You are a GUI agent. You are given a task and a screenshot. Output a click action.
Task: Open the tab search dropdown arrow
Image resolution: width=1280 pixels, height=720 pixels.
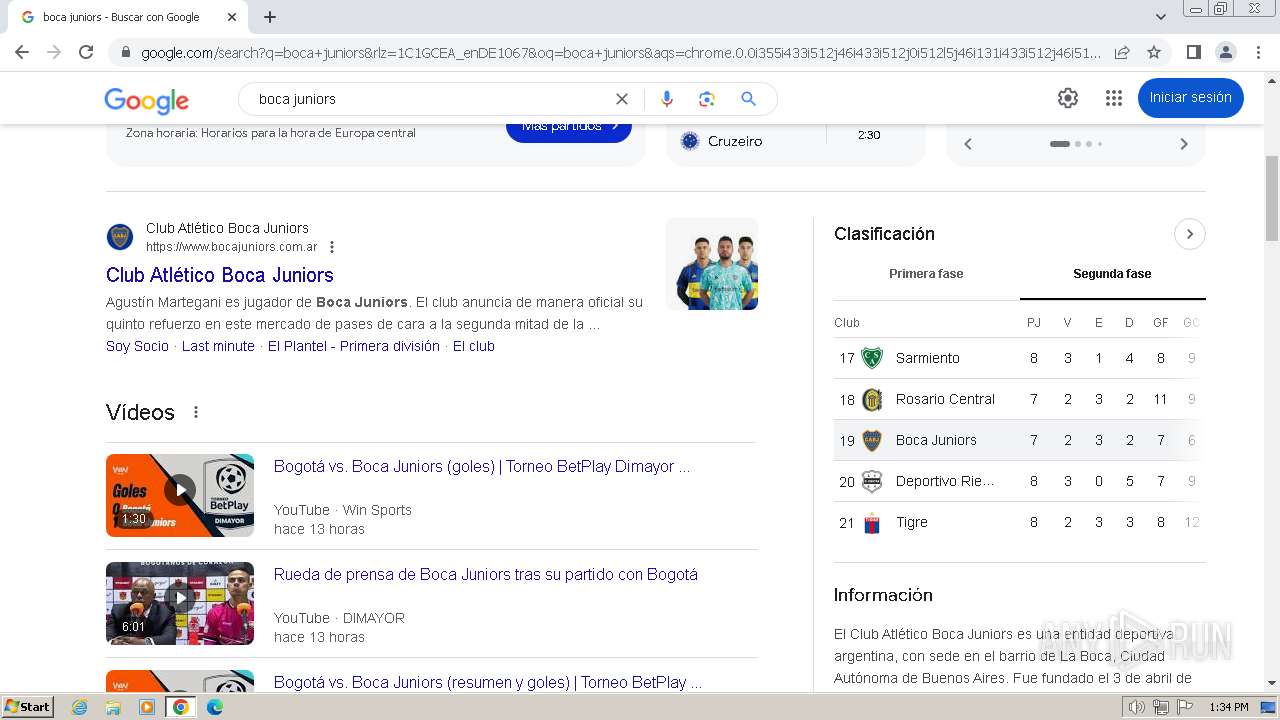[x=1161, y=17]
